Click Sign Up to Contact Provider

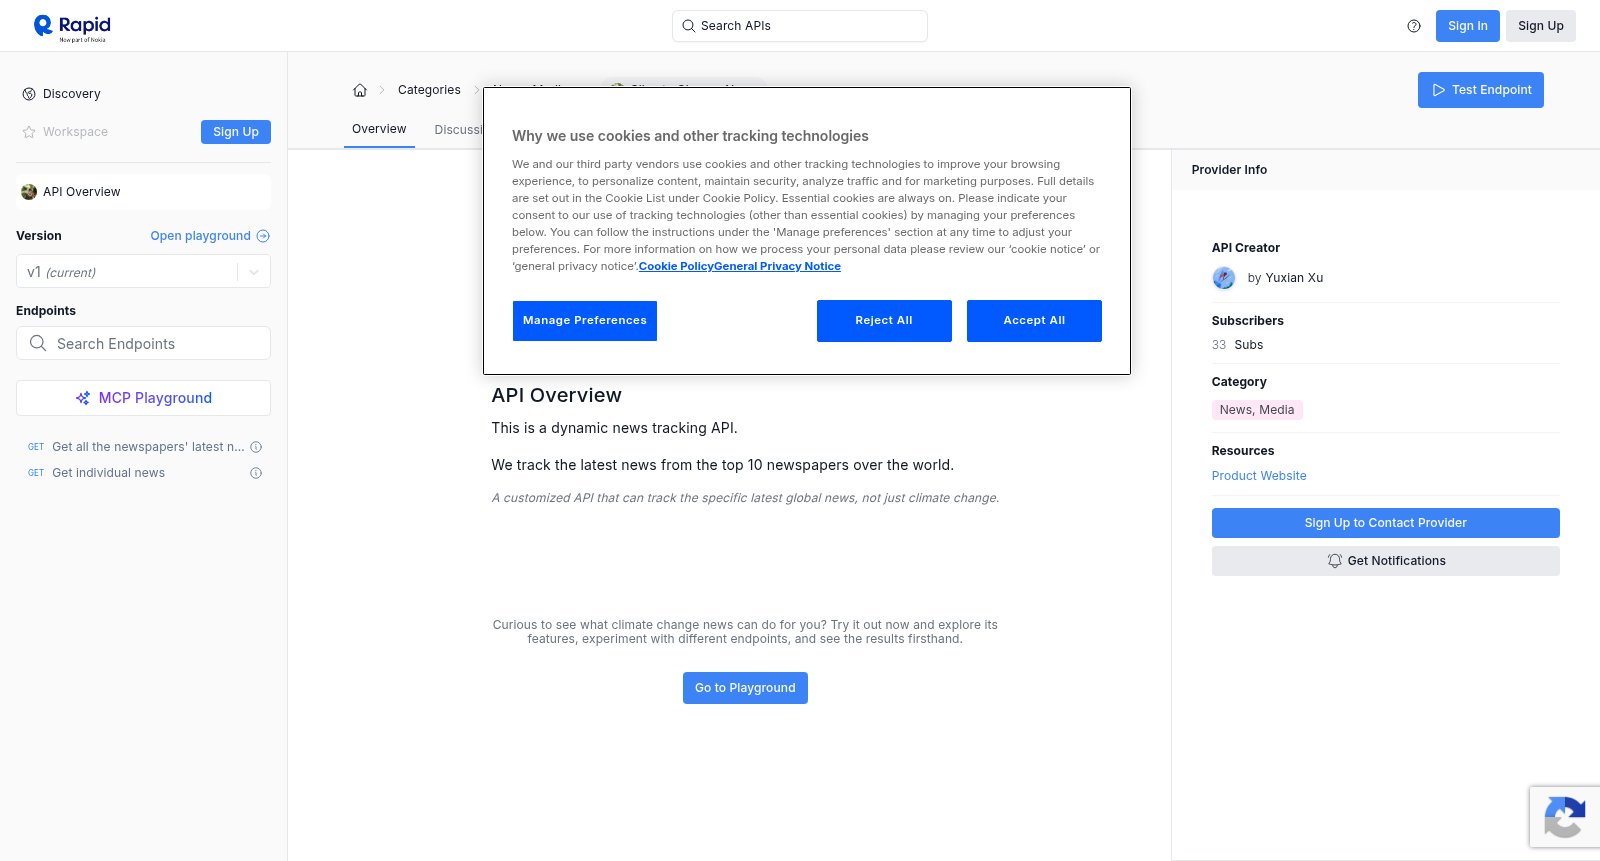[x=1386, y=523]
